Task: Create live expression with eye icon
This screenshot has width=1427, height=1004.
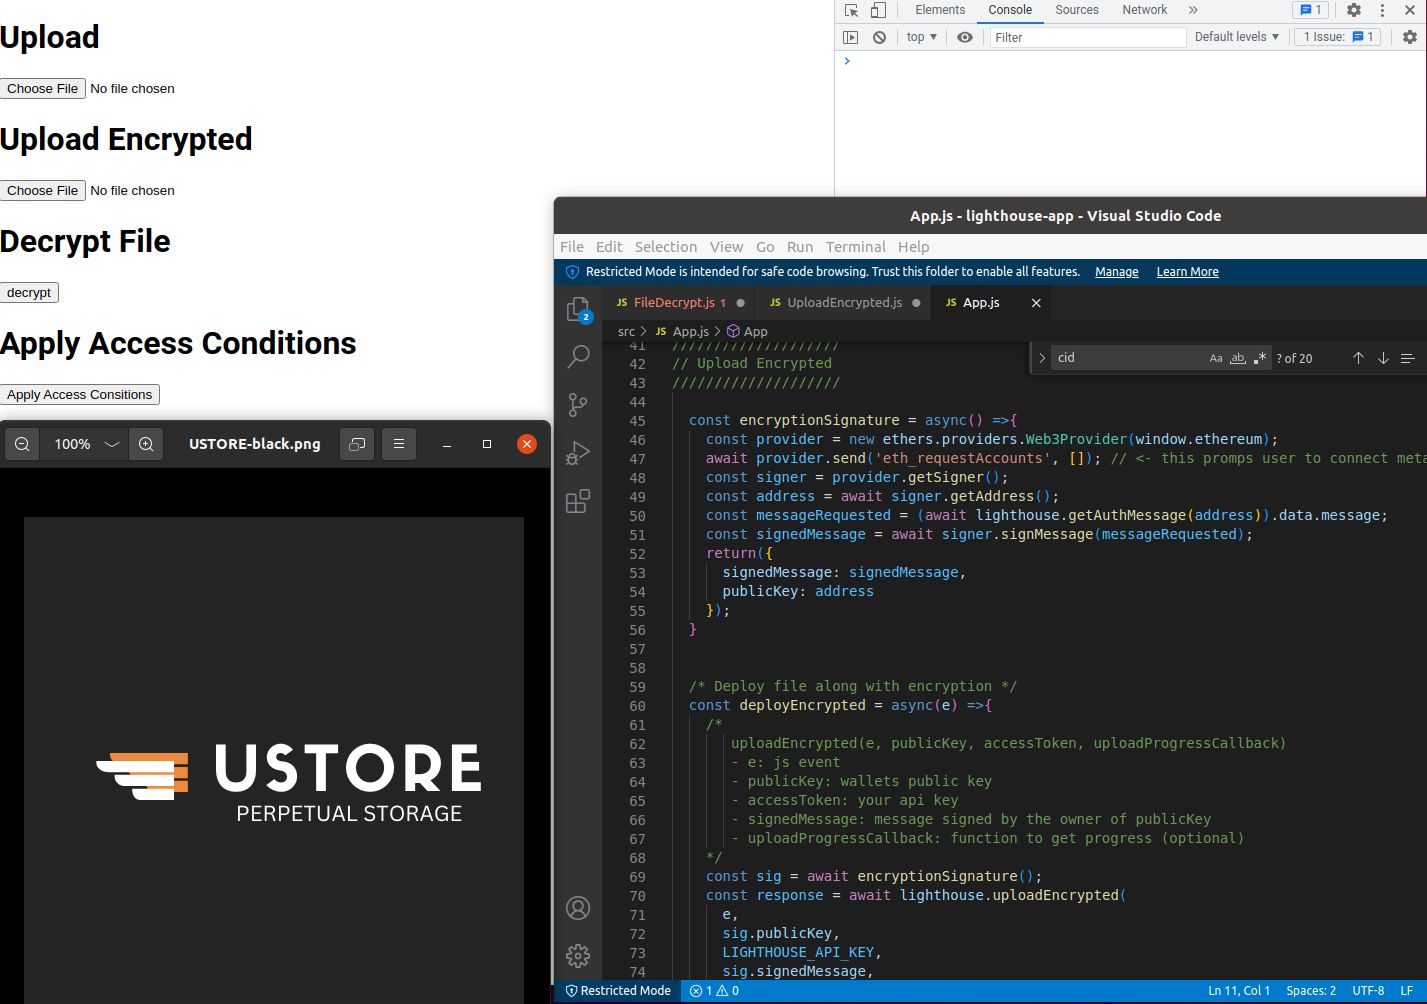Action: [x=965, y=37]
